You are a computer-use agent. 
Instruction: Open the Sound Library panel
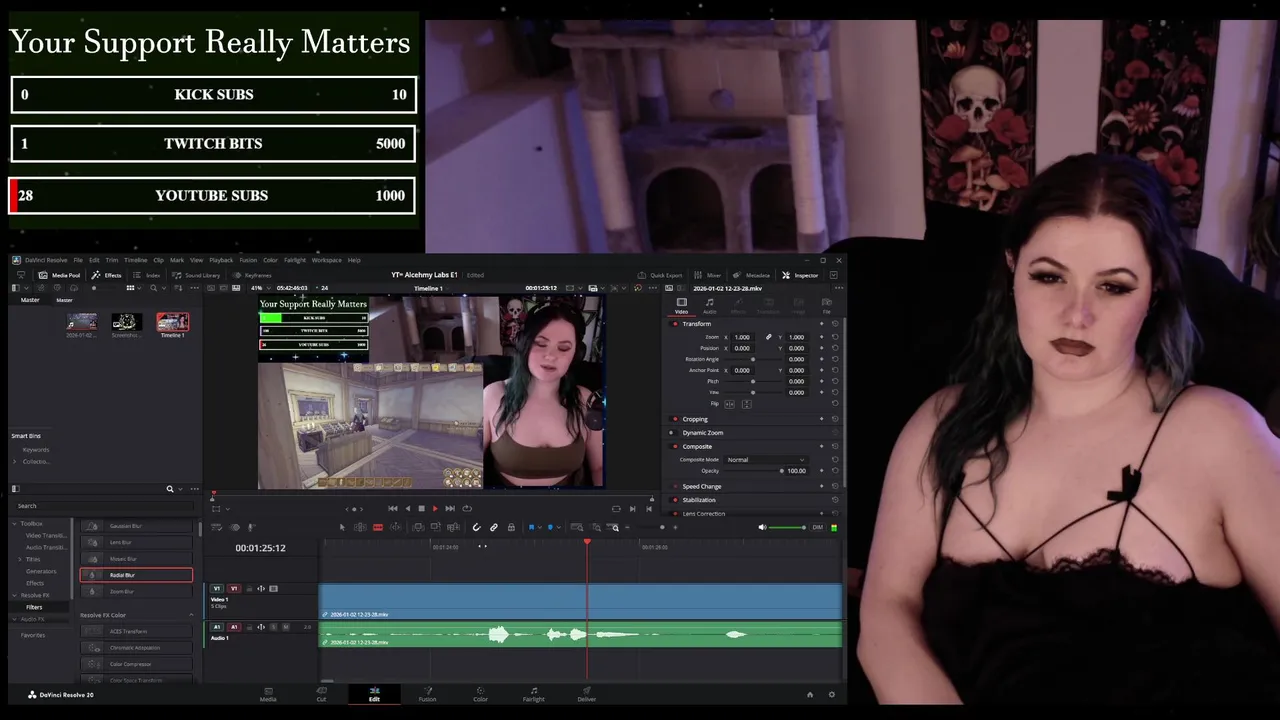pyautogui.click(x=196, y=275)
